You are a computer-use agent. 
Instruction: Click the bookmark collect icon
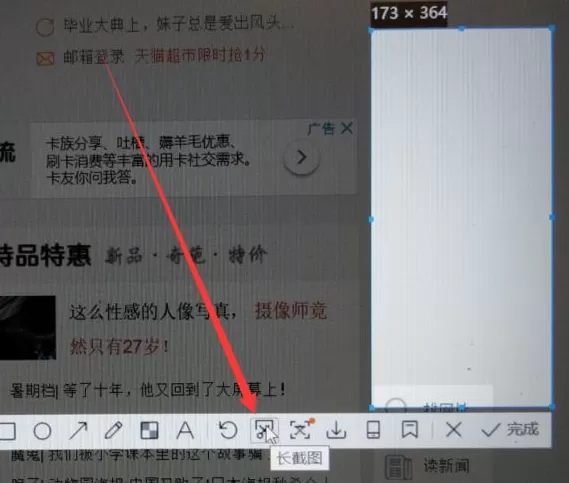[x=410, y=430]
